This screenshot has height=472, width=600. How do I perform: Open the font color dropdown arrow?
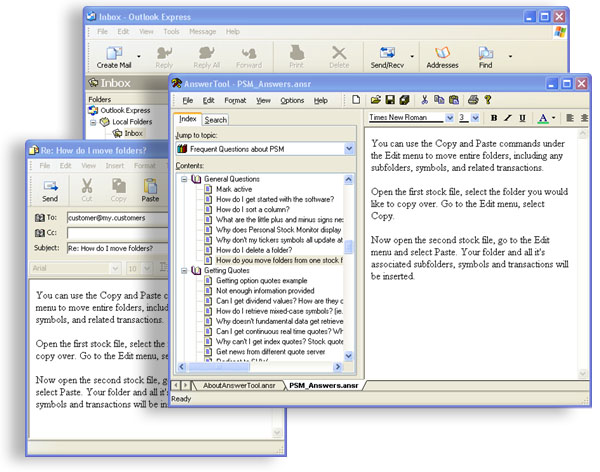click(554, 118)
